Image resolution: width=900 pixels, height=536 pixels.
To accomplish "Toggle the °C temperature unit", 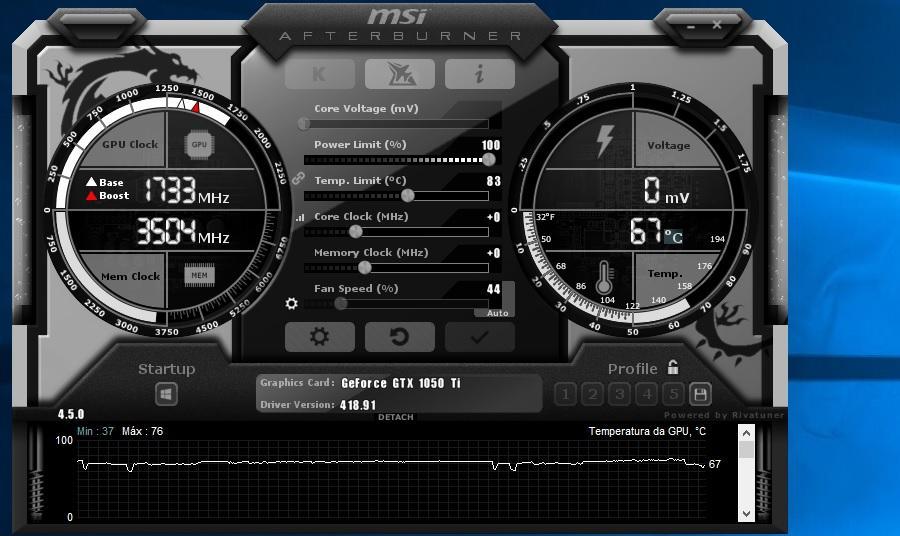I will [x=673, y=236].
